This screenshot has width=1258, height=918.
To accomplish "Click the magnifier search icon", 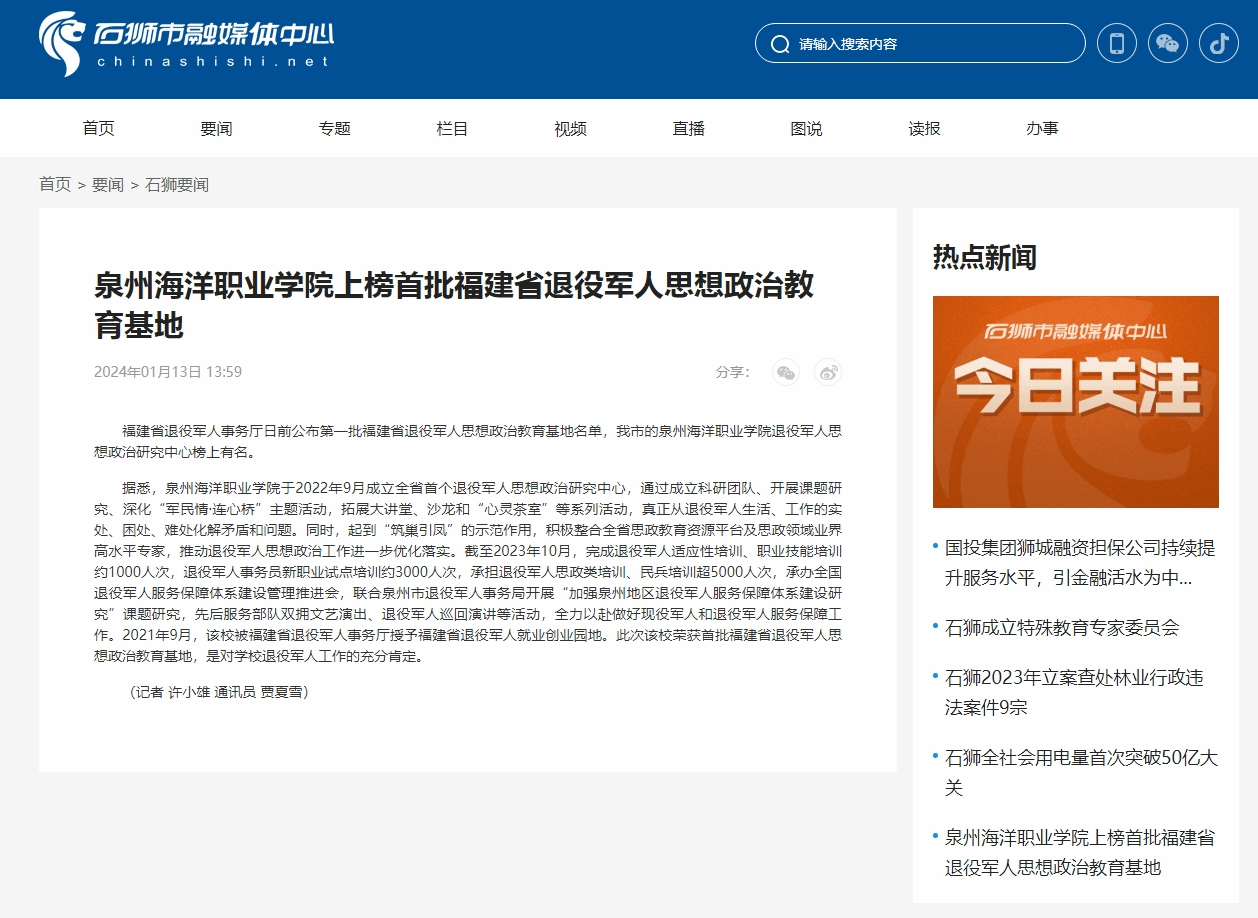I will (x=780, y=44).
